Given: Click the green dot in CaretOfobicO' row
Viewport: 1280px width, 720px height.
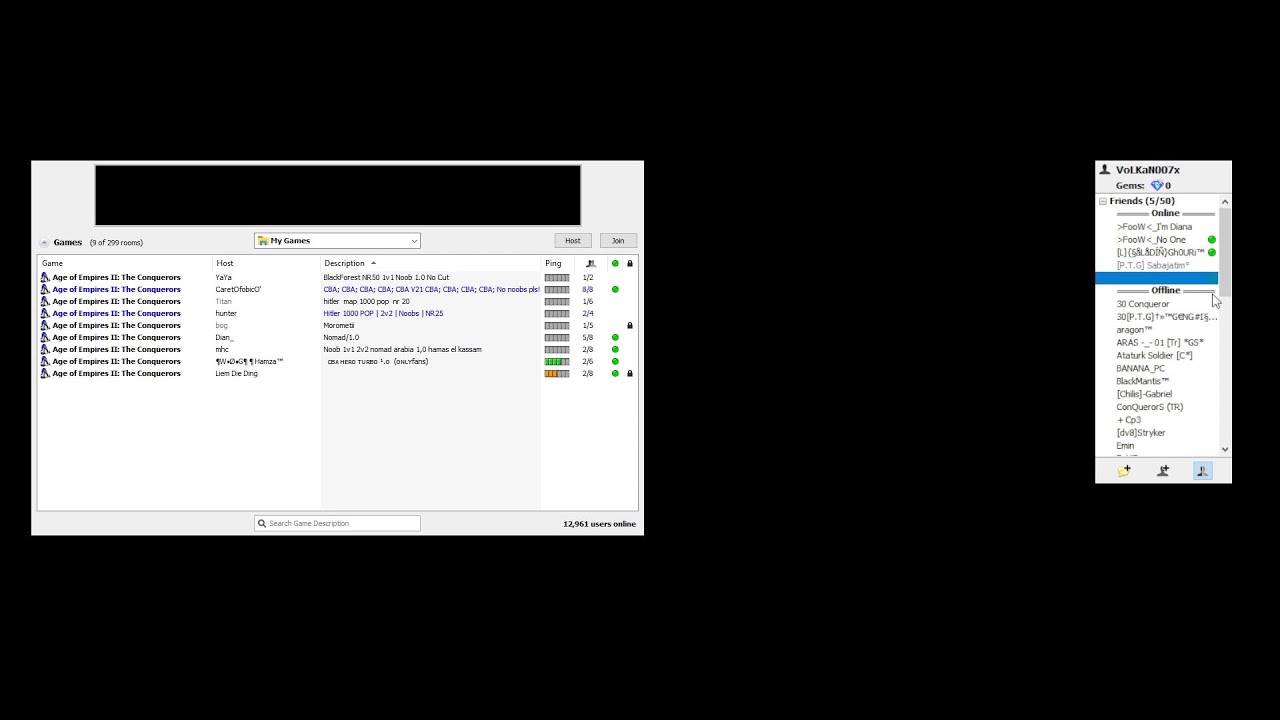Looking at the screenshot, I should tap(615, 289).
